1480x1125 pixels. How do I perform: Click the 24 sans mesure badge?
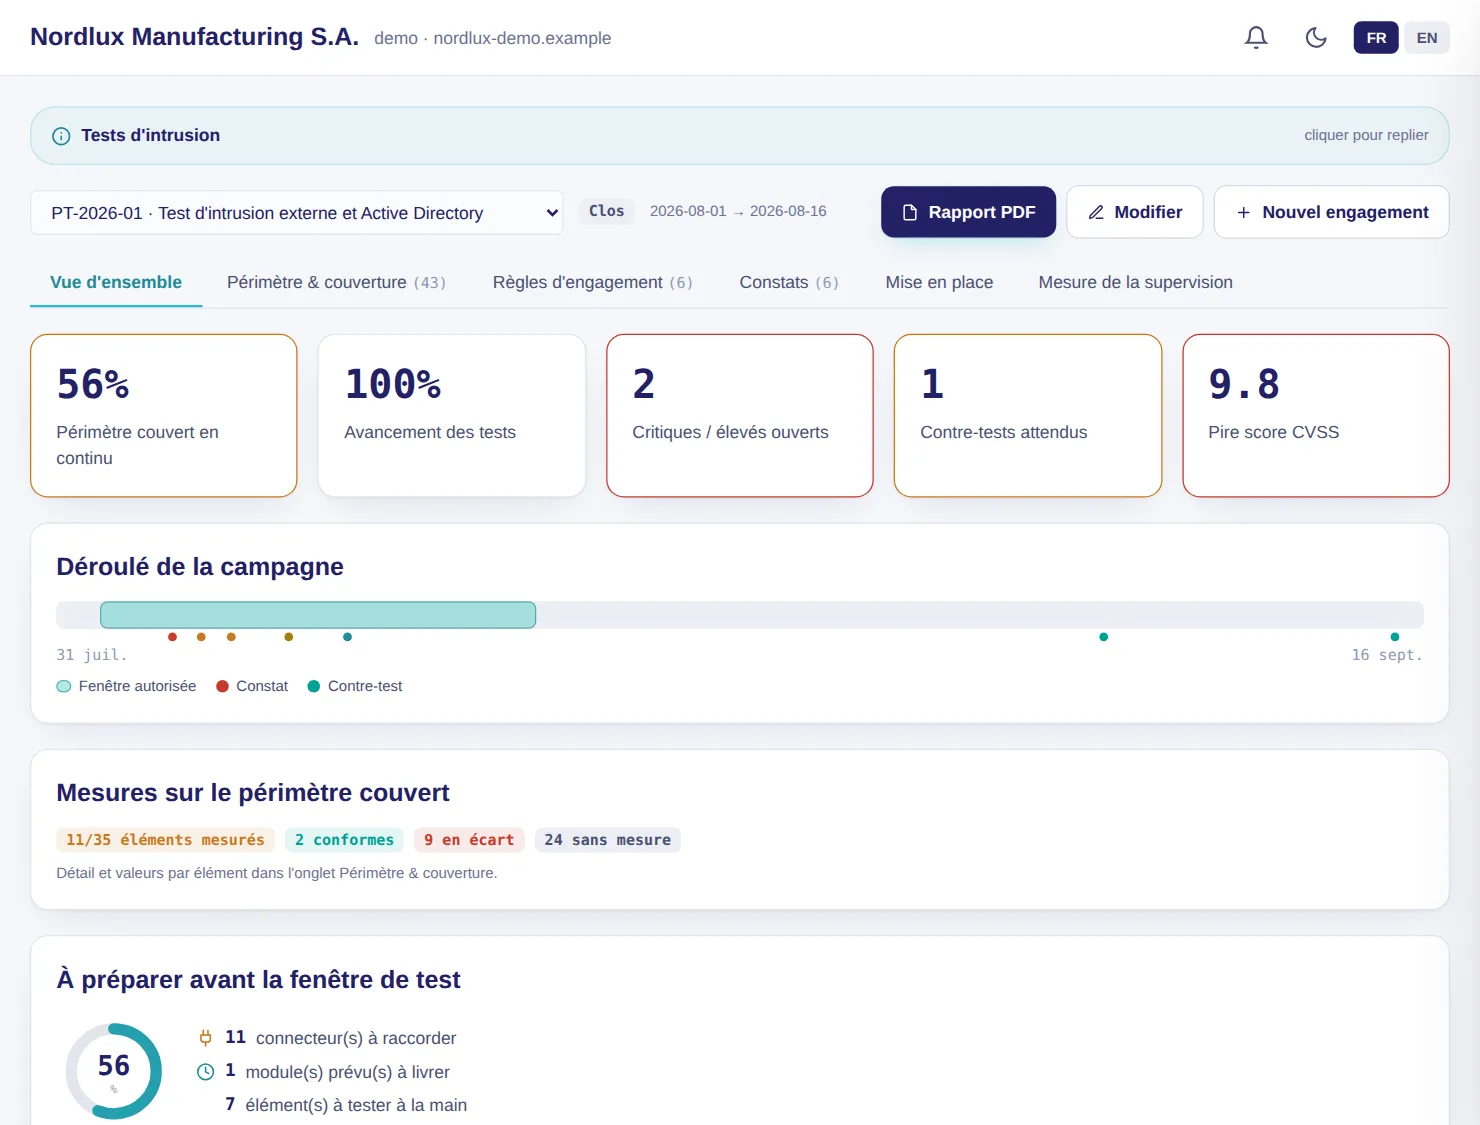coord(608,840)
